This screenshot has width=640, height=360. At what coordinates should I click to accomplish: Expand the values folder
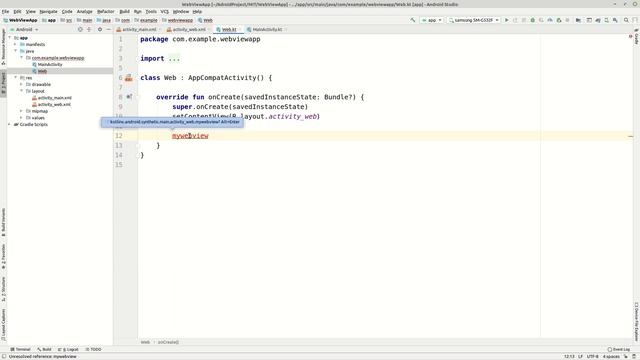pyautogui.click(x=22, y=118)
